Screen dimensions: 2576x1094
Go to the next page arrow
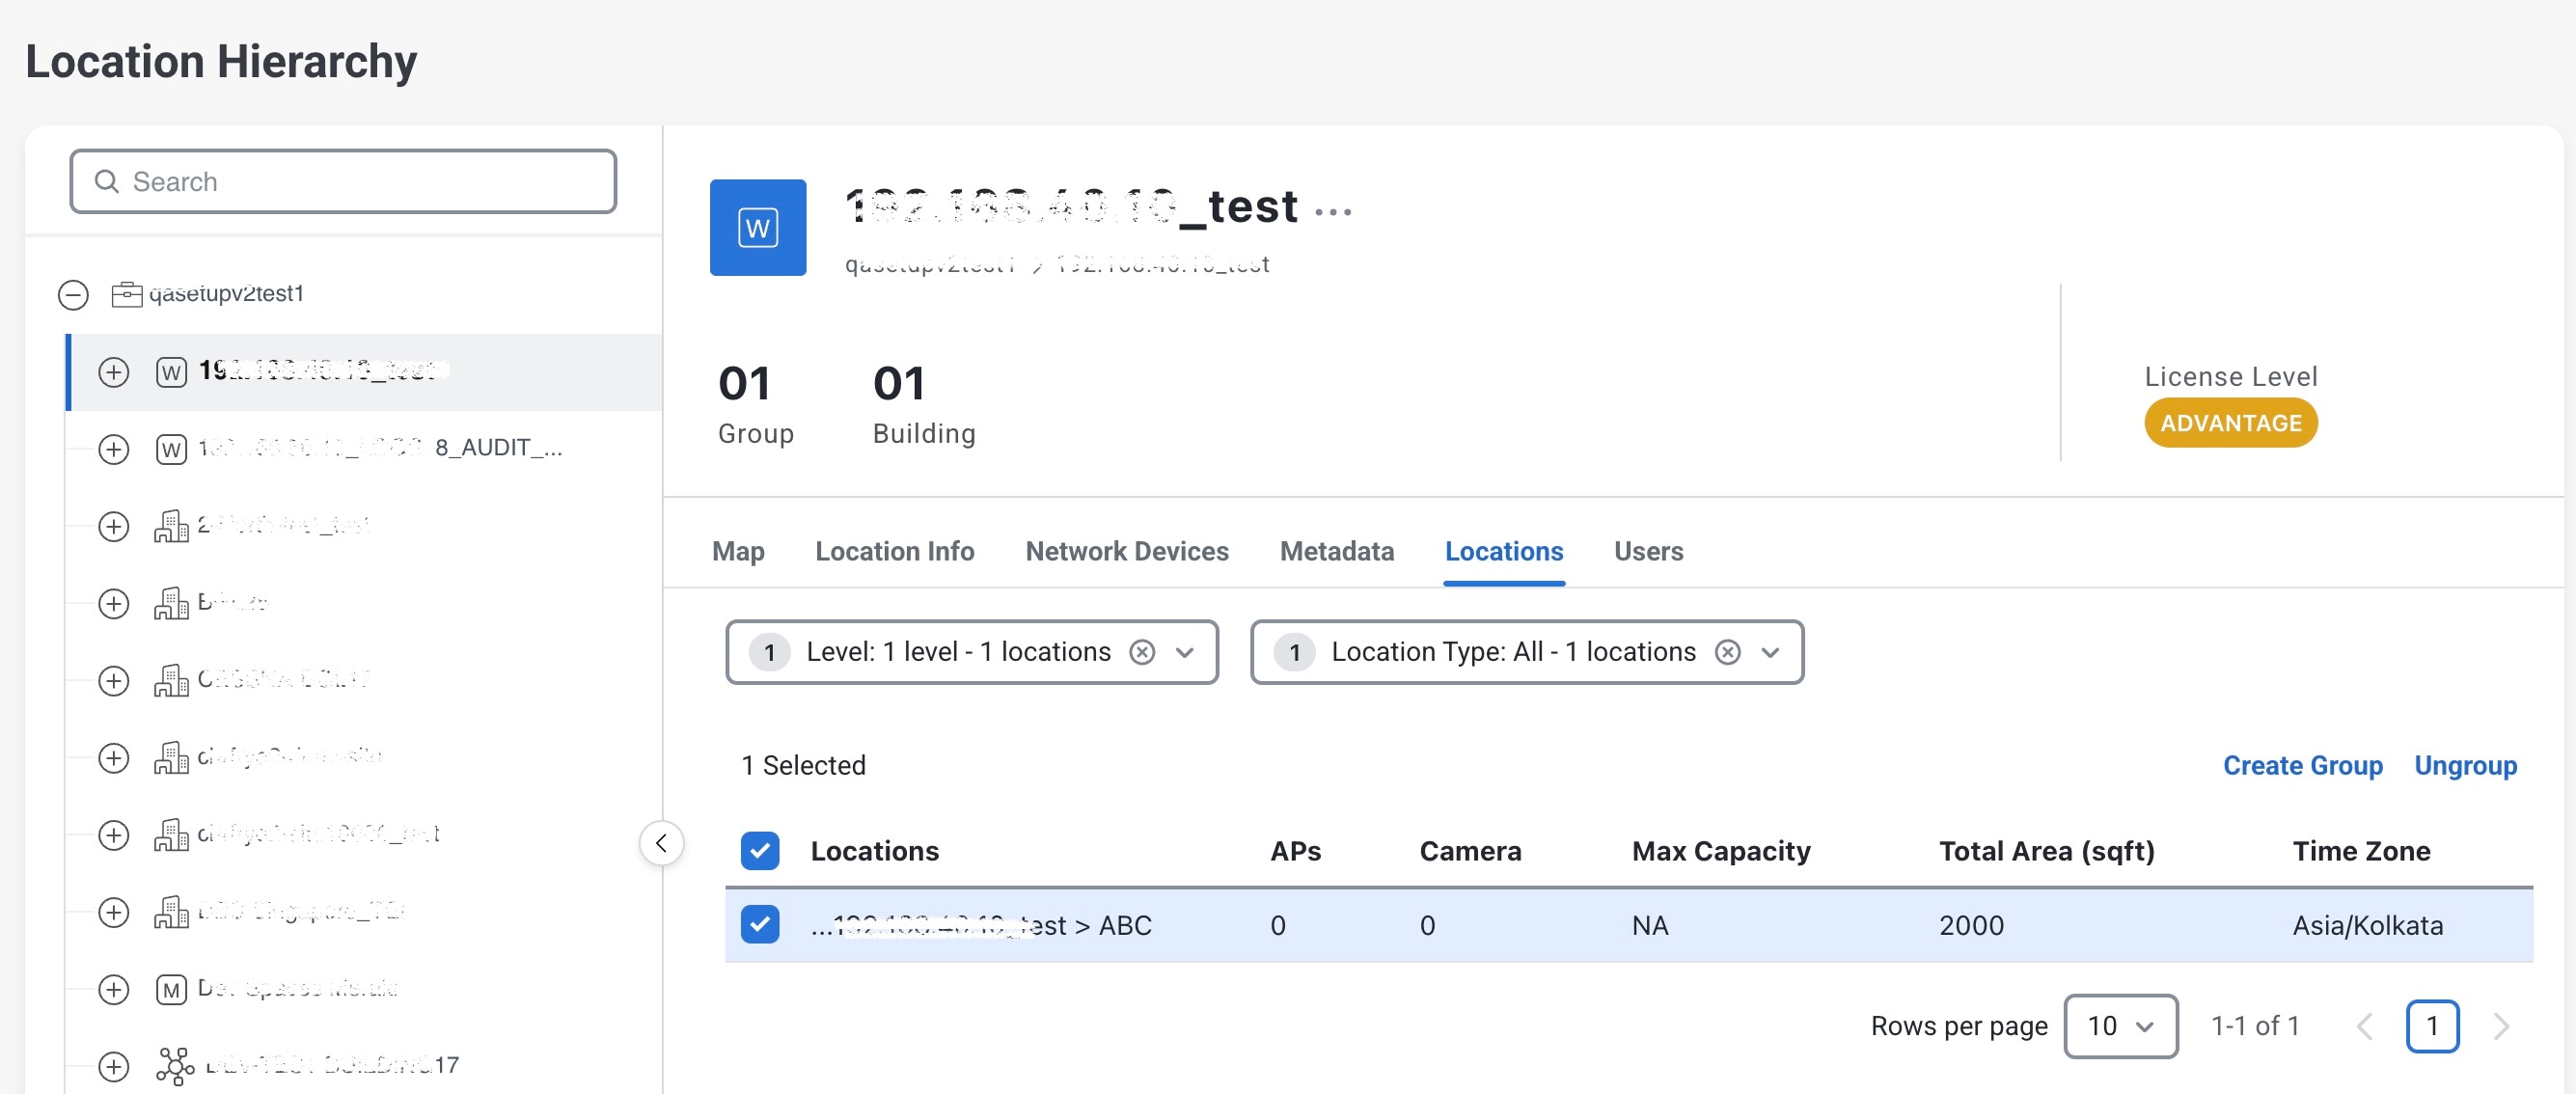[x=2501, y=1025]
